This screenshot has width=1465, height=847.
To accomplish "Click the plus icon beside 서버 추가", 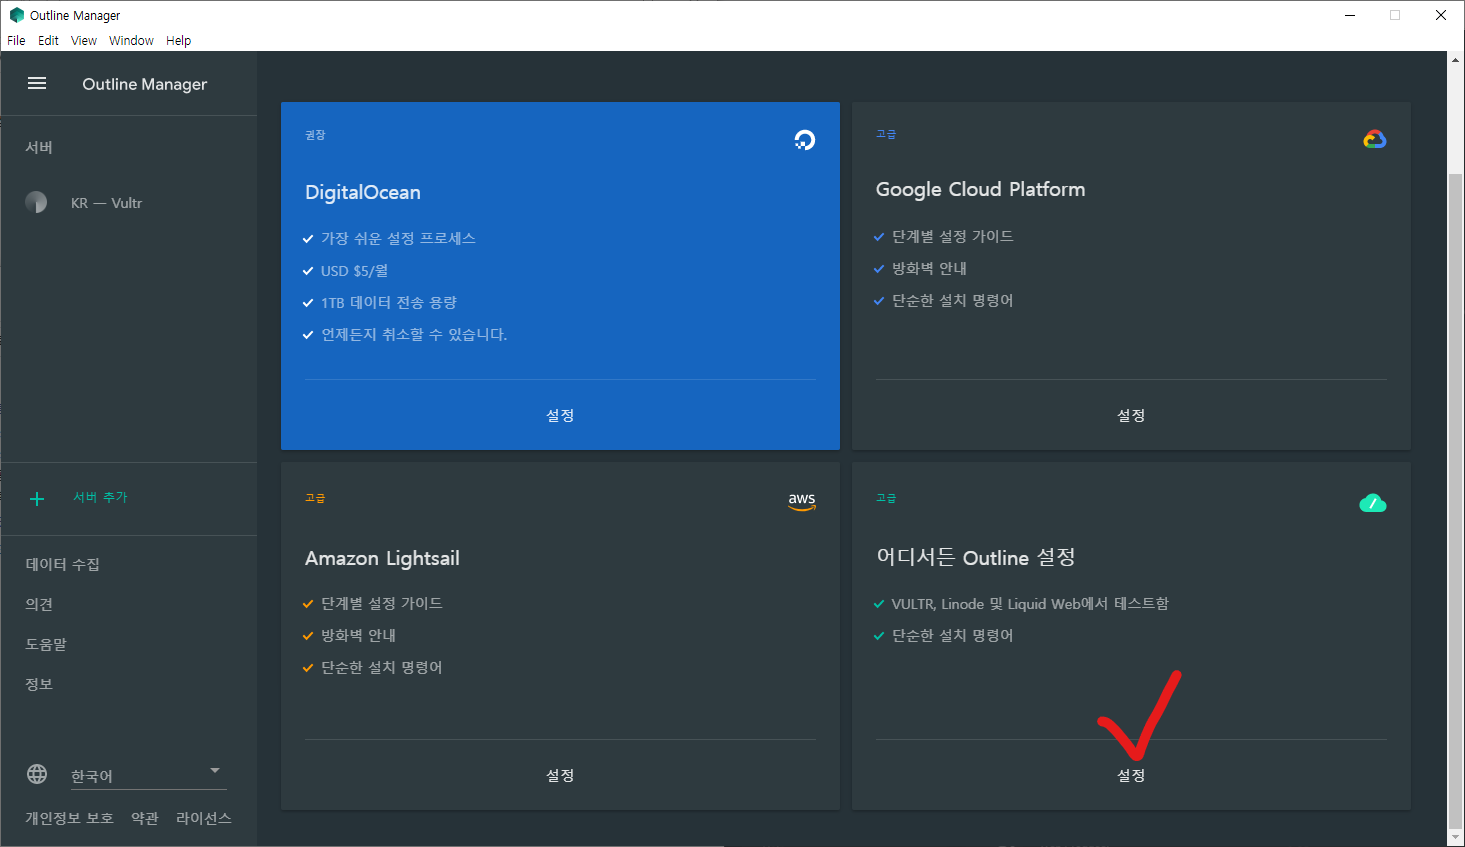I will click(37, 498).
